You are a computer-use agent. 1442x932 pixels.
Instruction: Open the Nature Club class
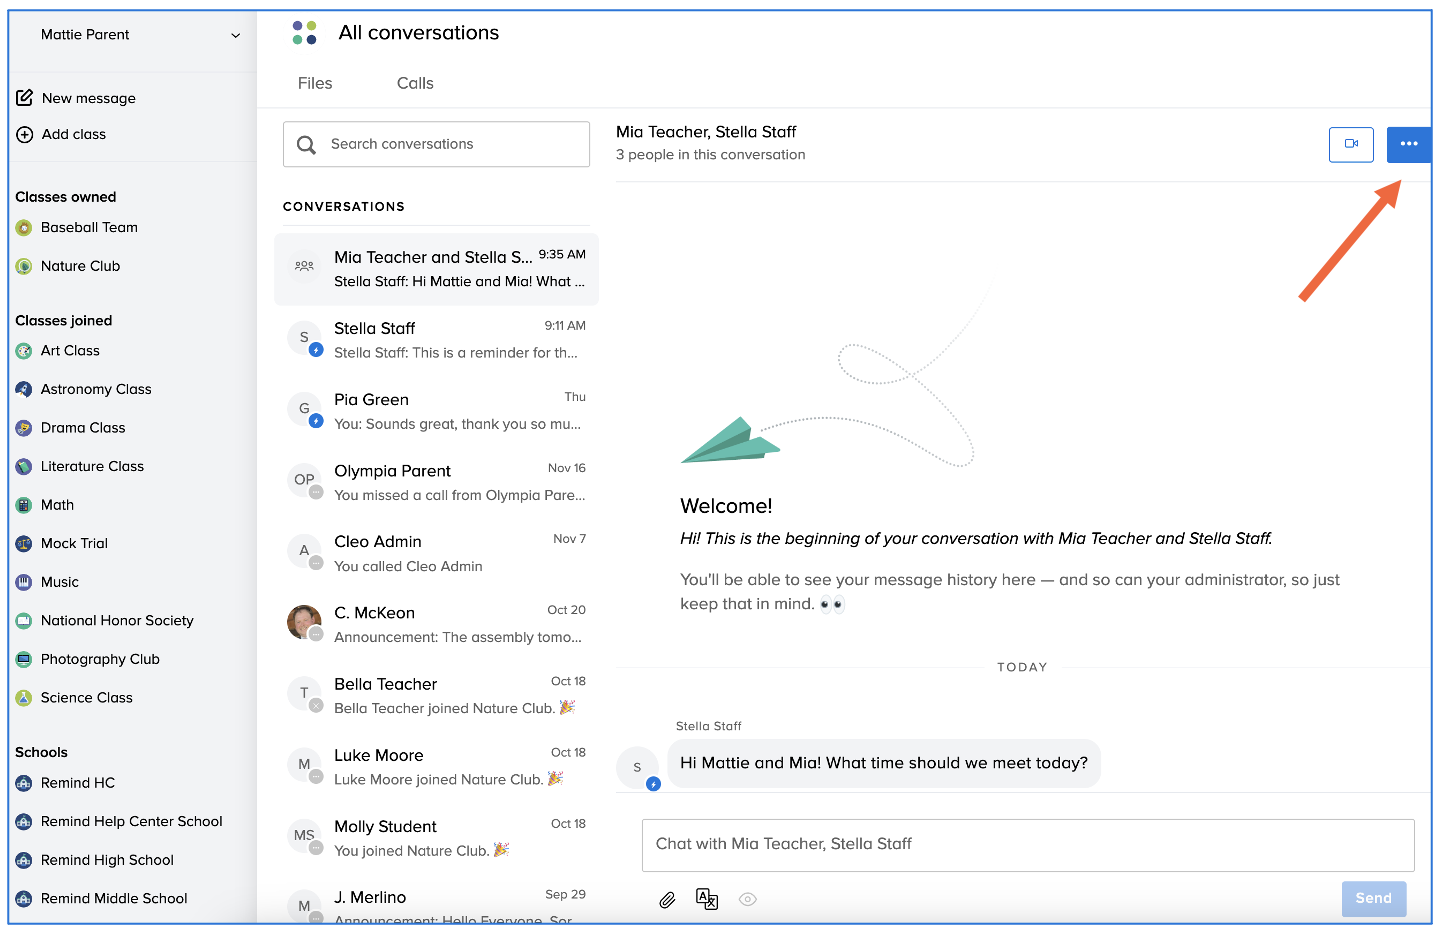coord(80,266)
